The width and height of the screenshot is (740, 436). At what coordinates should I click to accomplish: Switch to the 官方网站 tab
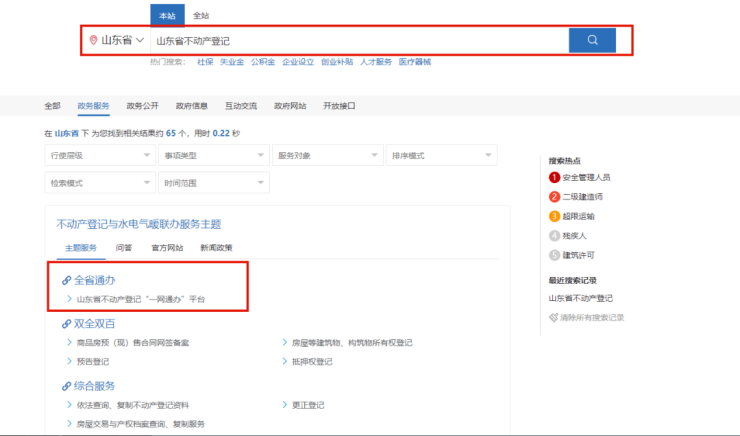tap(167, 247)
